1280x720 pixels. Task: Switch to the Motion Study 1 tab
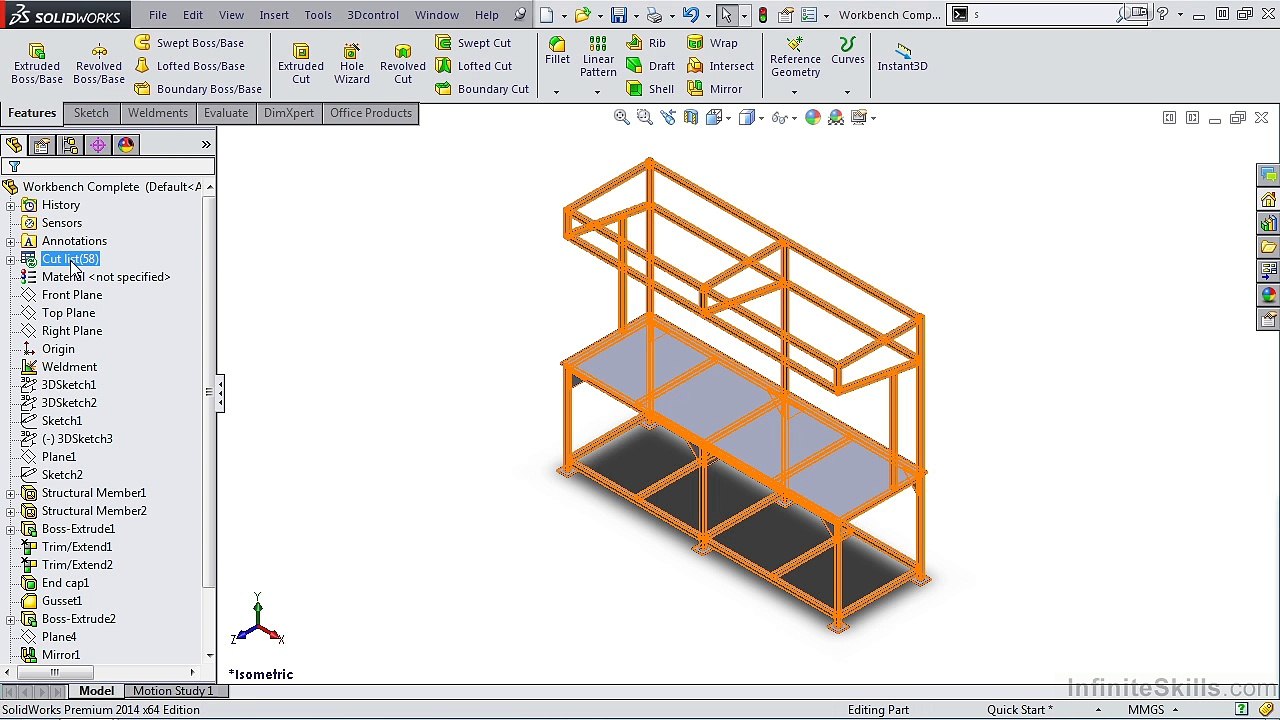click(173, 691)
